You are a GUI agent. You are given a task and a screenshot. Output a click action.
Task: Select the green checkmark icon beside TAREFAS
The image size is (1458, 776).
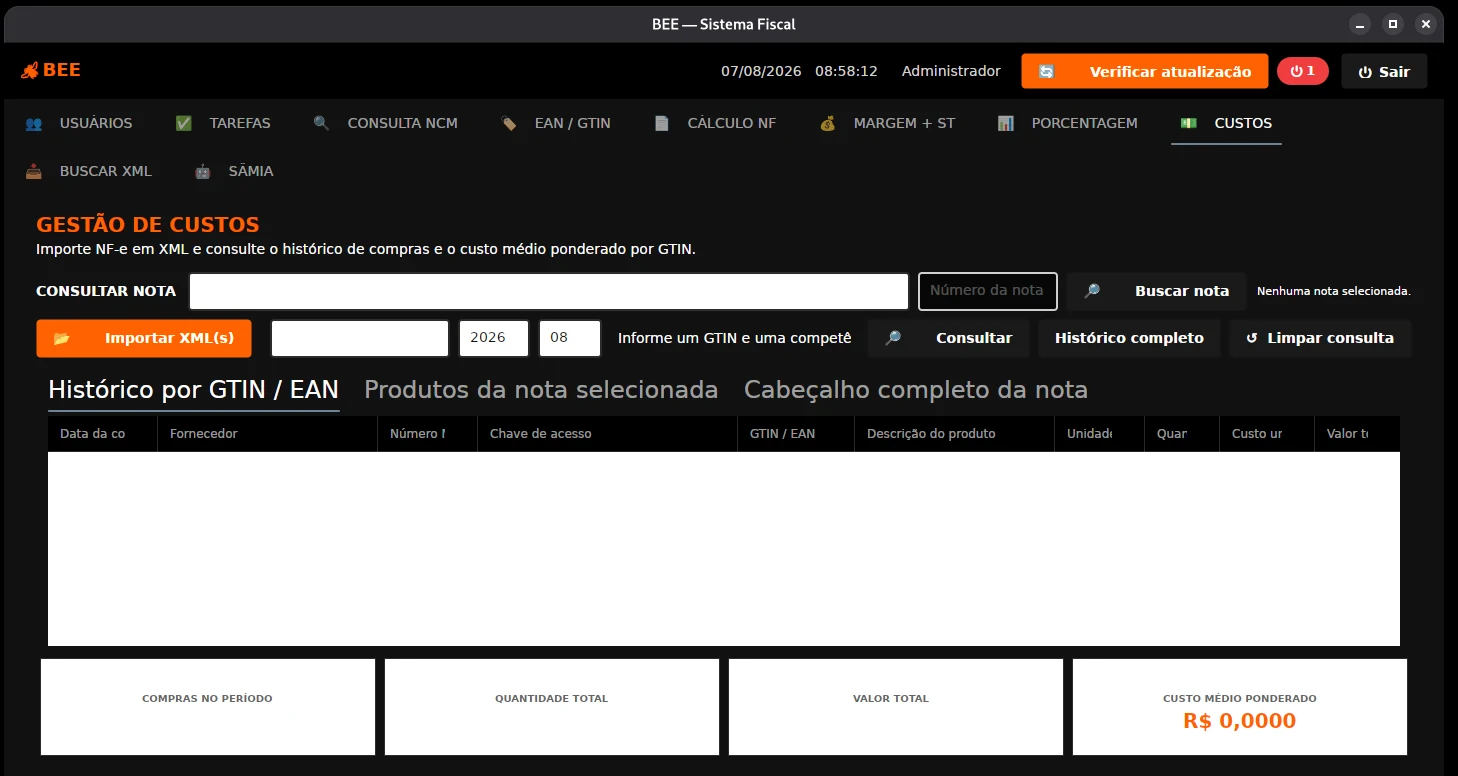184,124
